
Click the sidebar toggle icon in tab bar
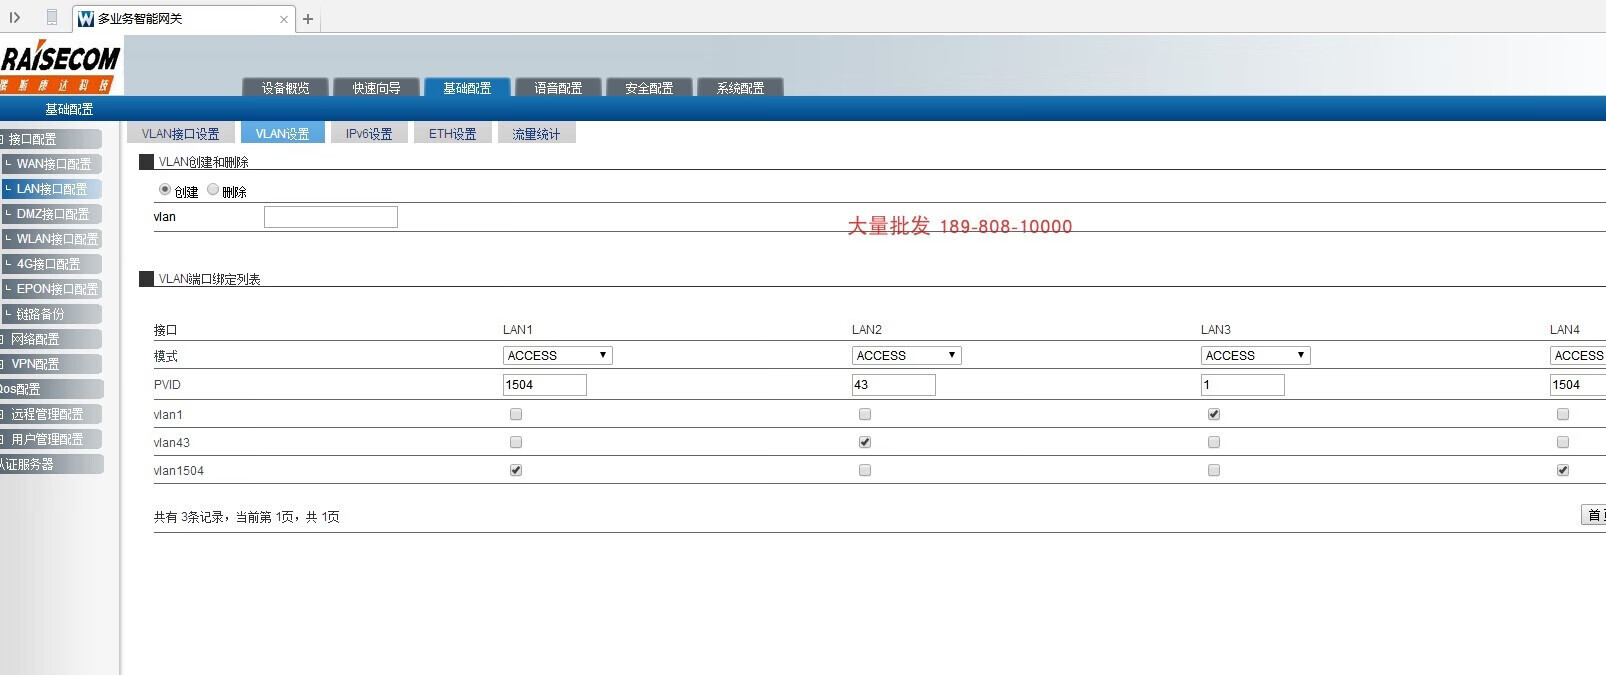15,18
